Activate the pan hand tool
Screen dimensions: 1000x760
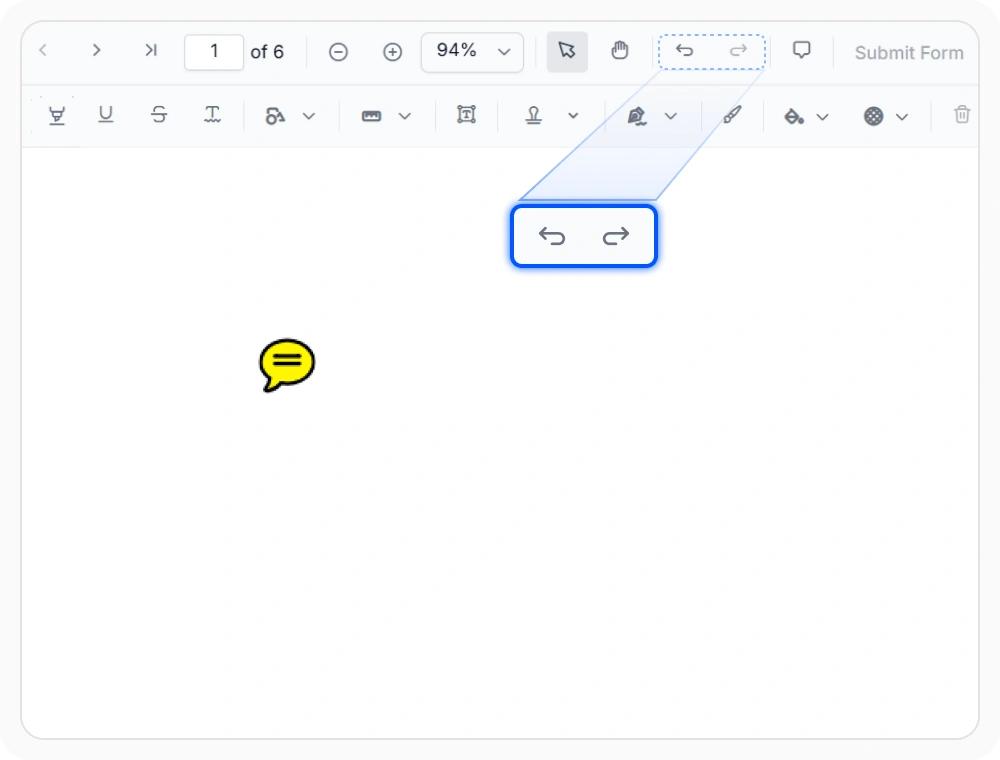[x=620, y=50]
